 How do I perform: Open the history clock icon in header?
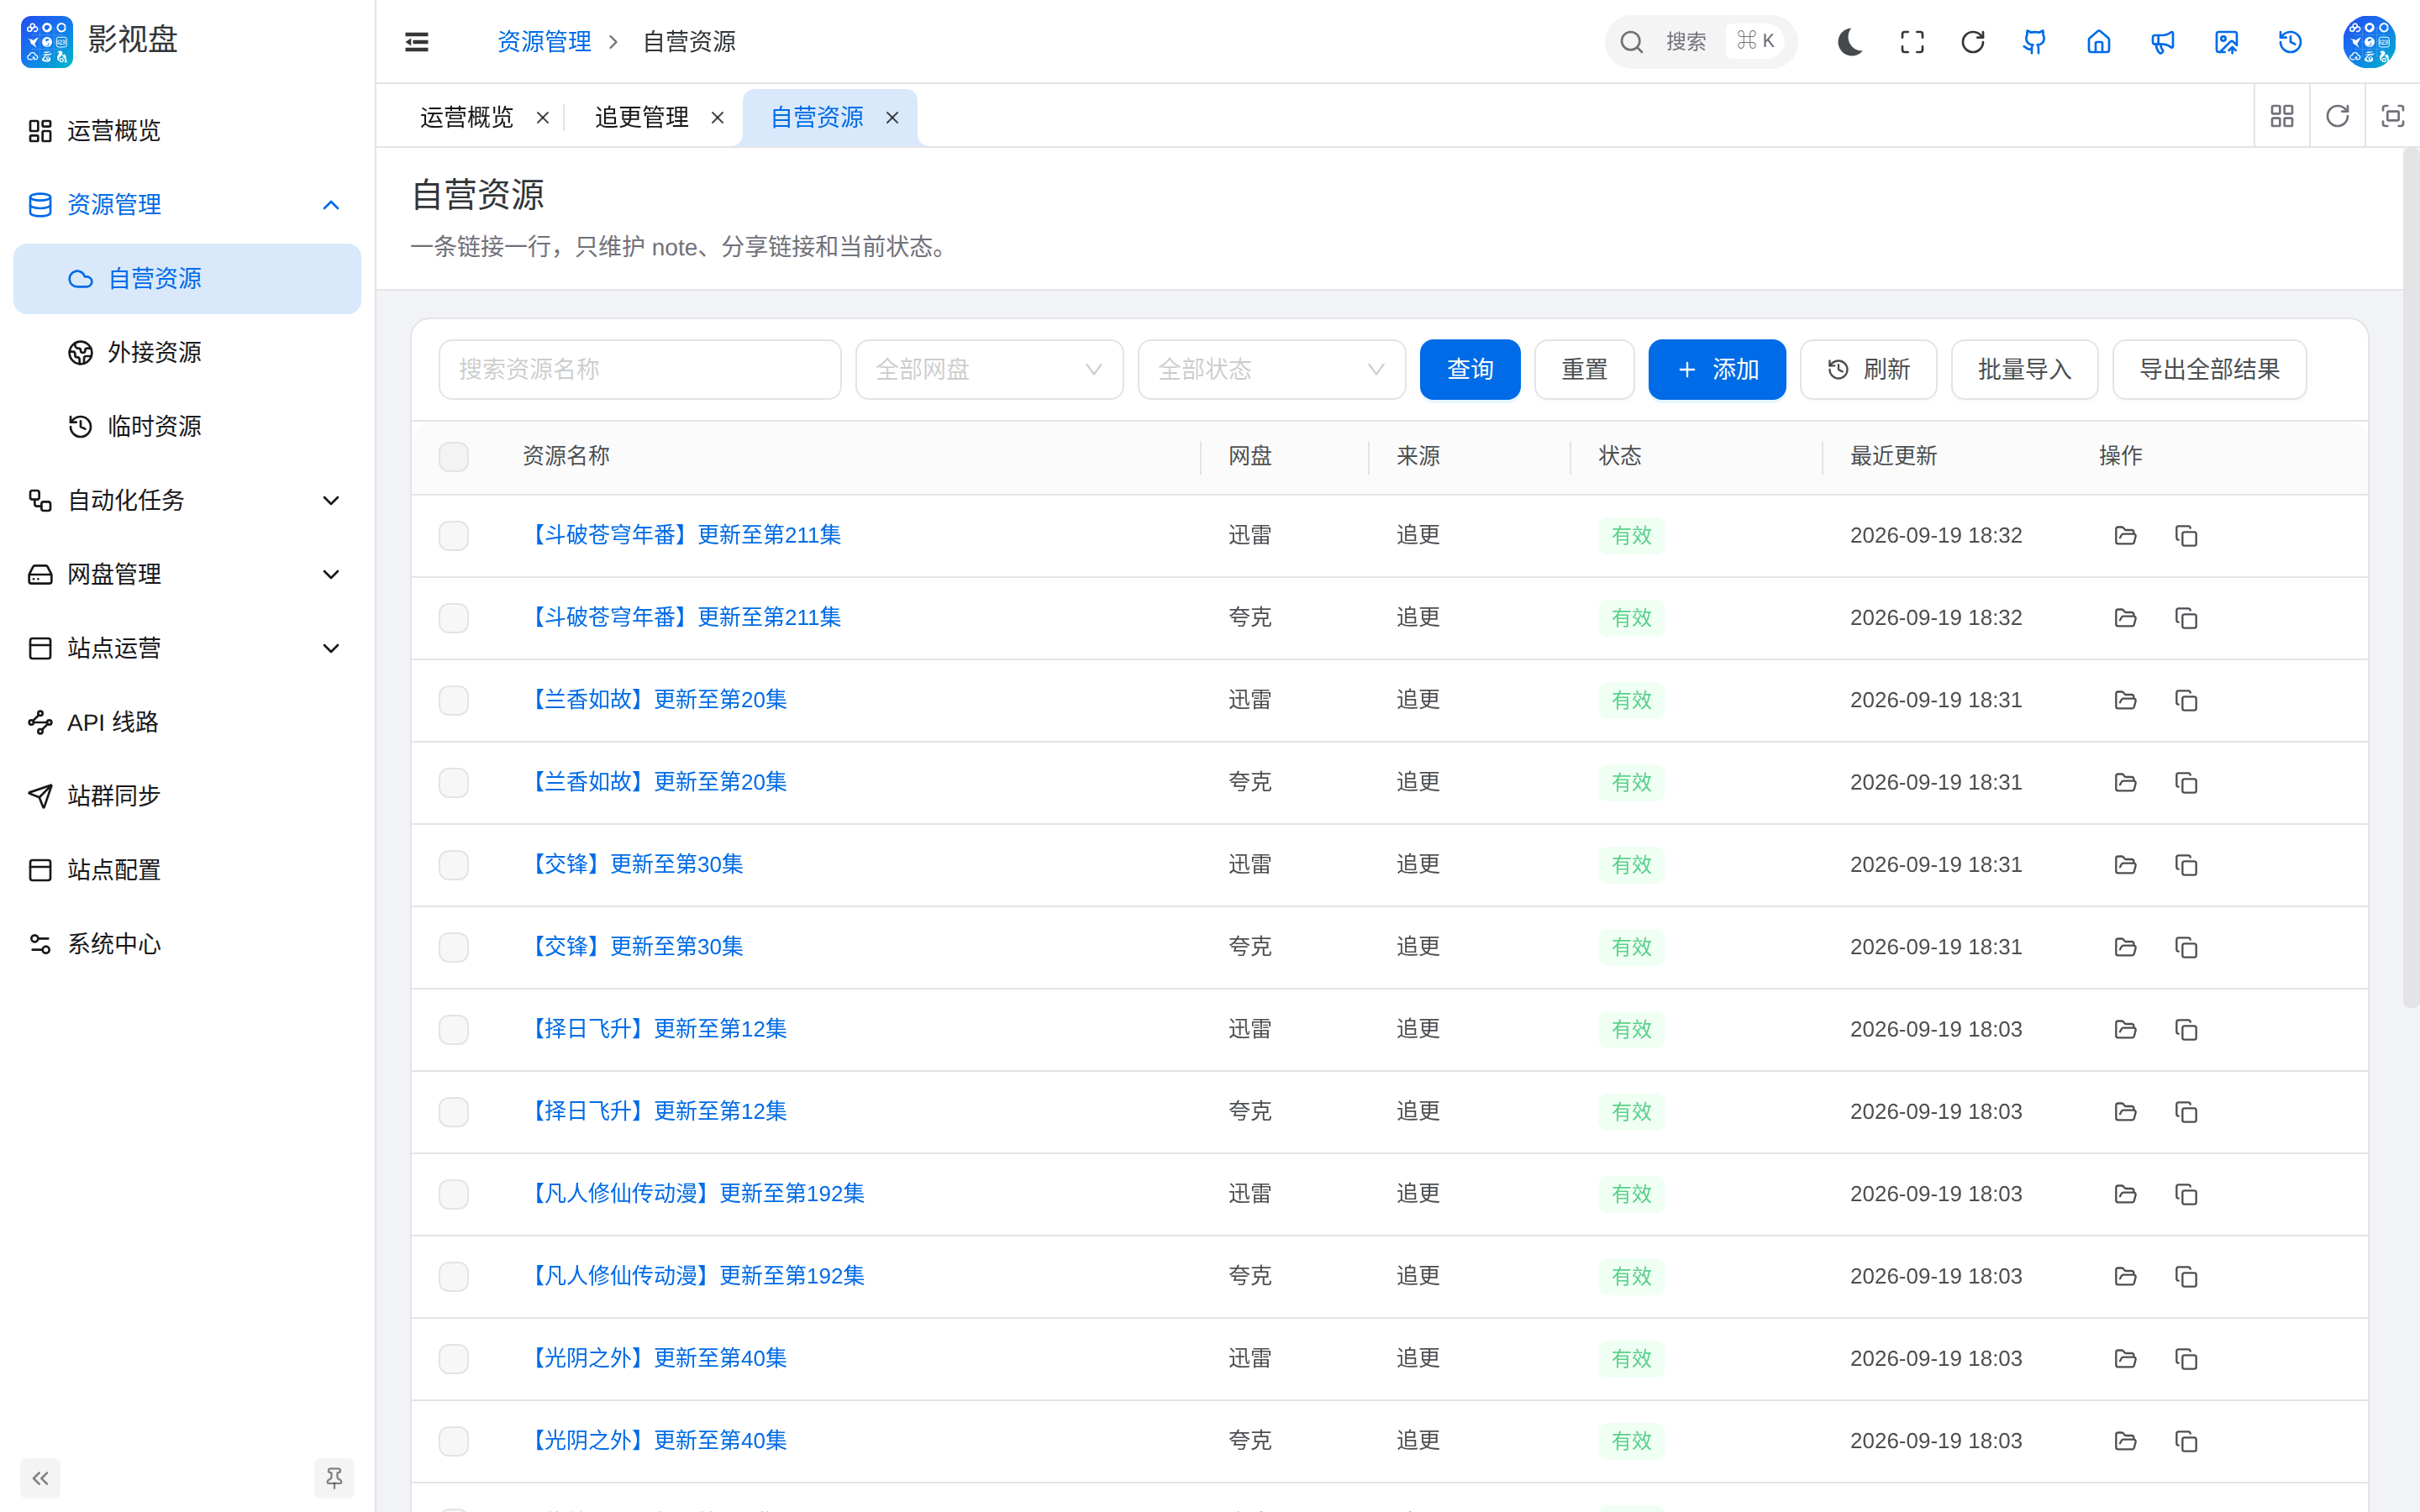click(x=2291, y=42)
